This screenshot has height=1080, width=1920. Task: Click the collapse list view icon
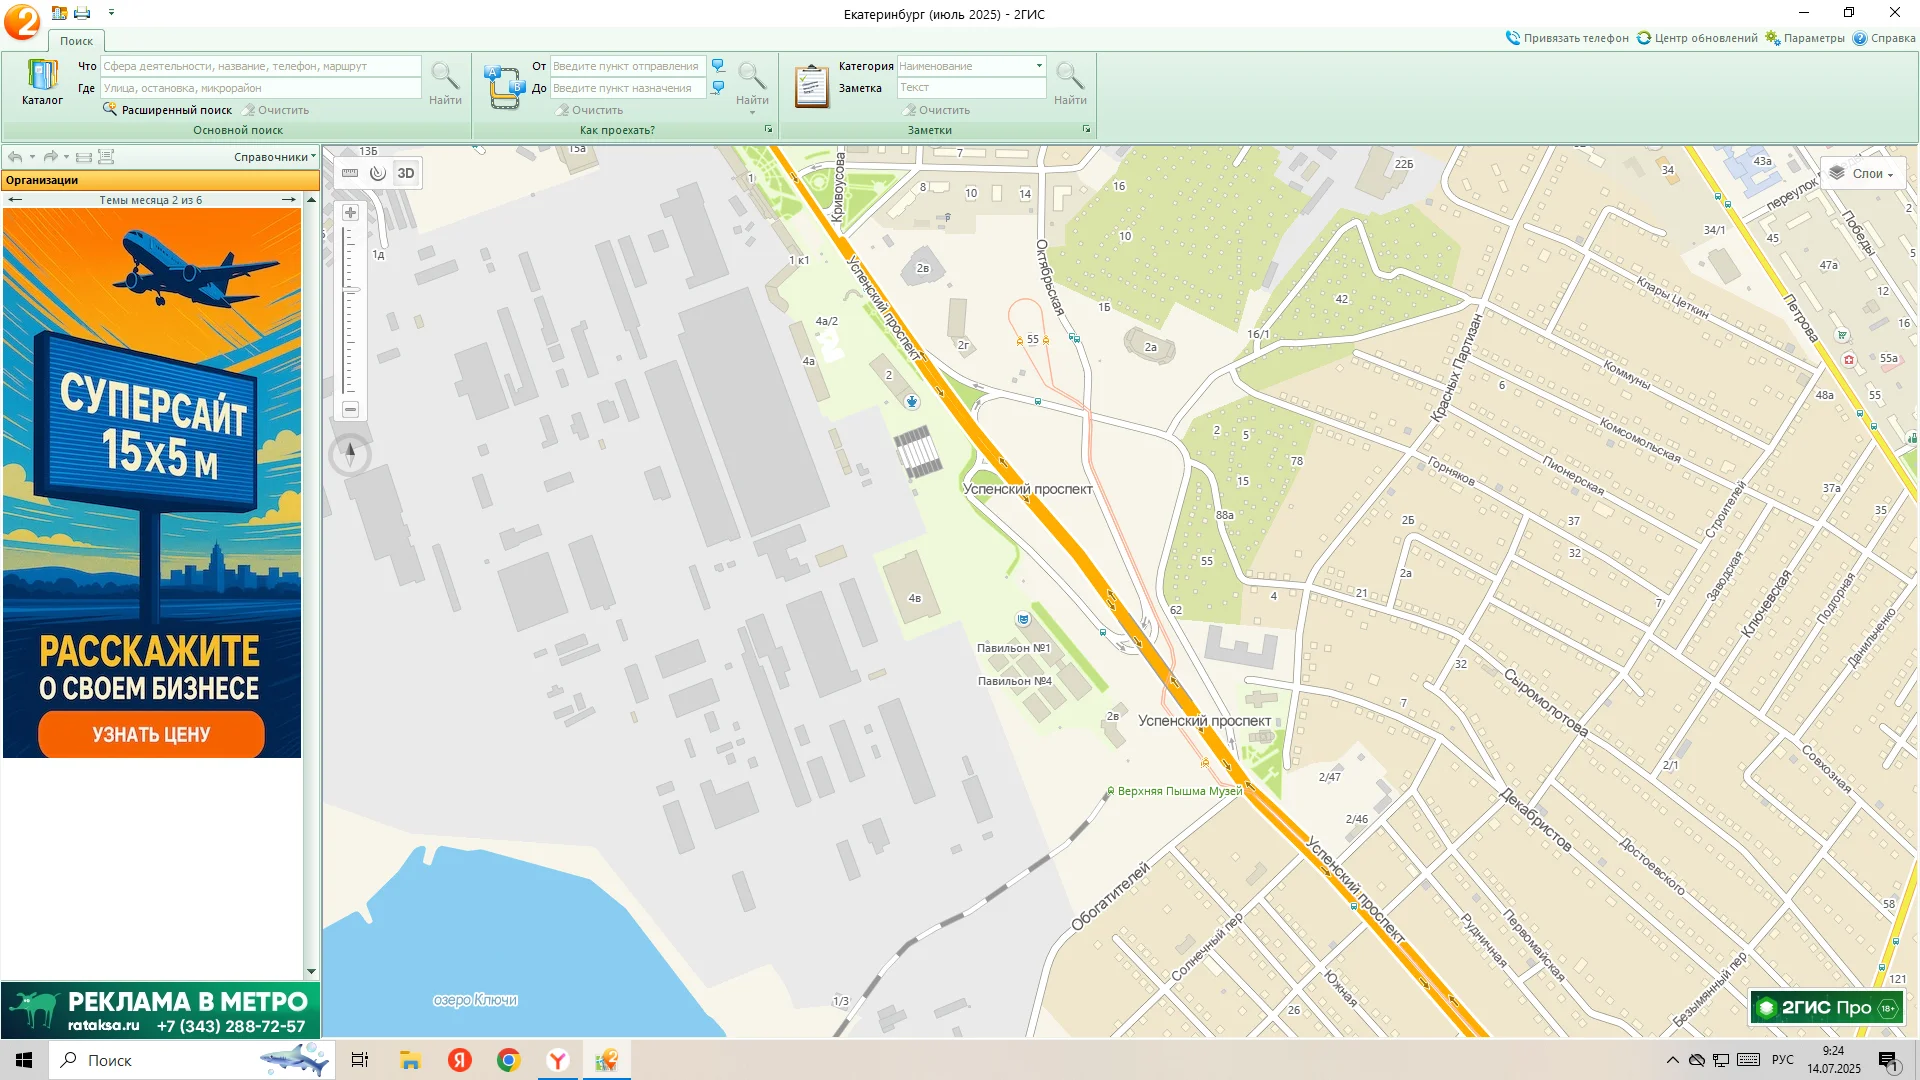(x=84, y=157)
